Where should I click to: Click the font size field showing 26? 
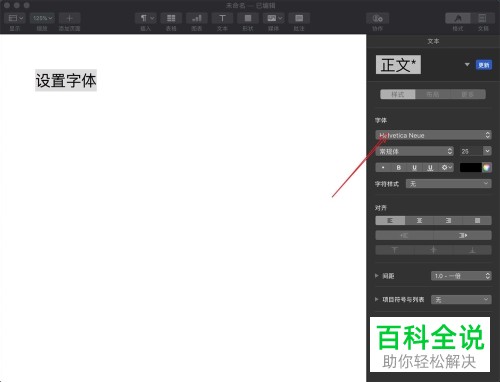[x=471, y=151]
